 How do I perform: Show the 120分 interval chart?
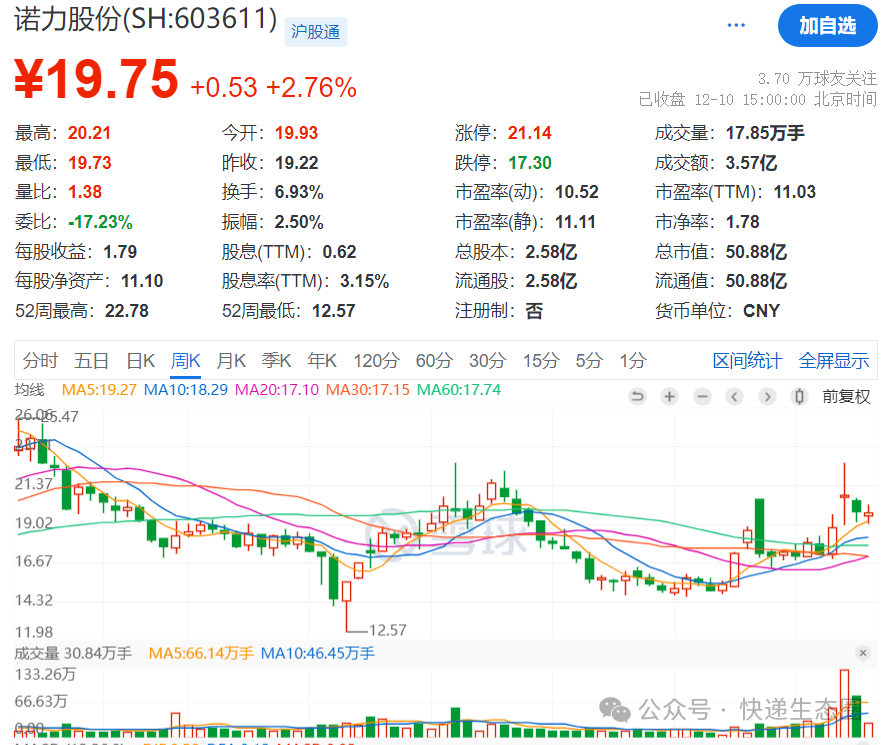pos(376,360)
